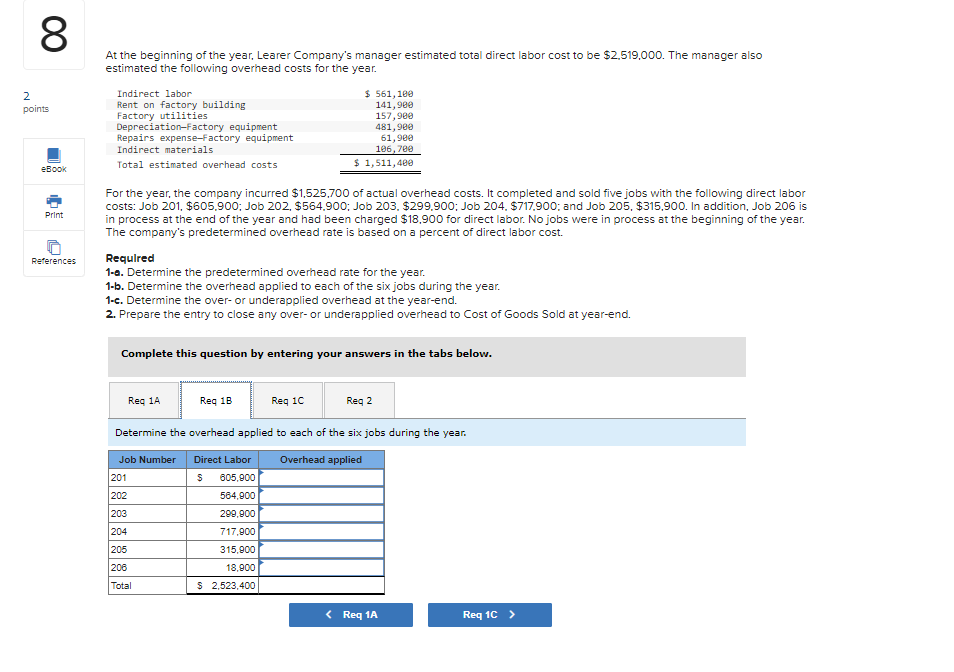
Task: Open the eBook resource icon
Action: pyautogui.click(x=54, y=155)
